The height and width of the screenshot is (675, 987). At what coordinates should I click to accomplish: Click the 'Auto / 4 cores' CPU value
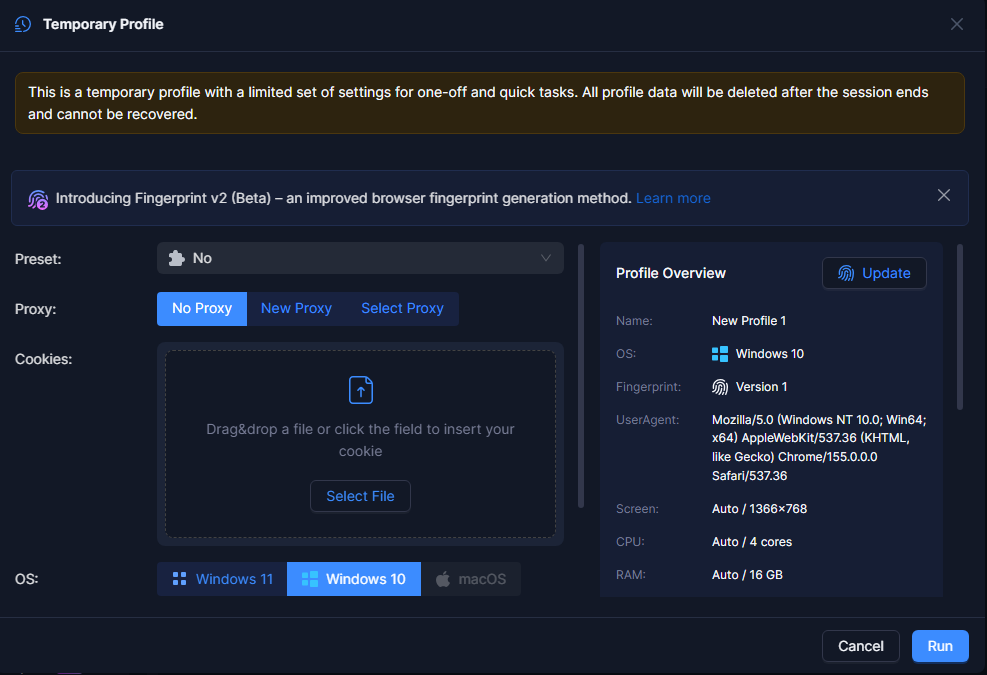[x=752, y=542]
